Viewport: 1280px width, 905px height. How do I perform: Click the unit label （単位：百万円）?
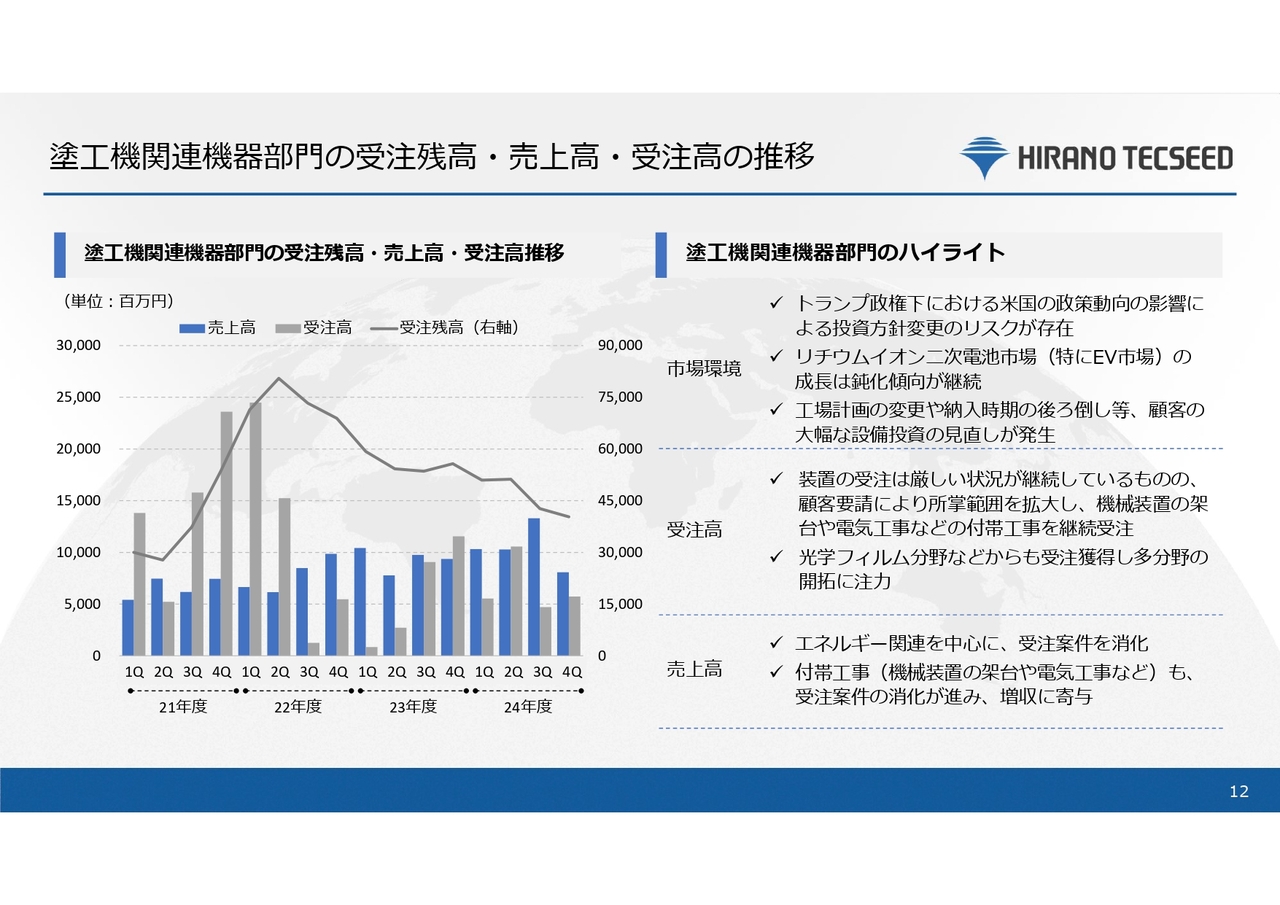tap(117, 300)
